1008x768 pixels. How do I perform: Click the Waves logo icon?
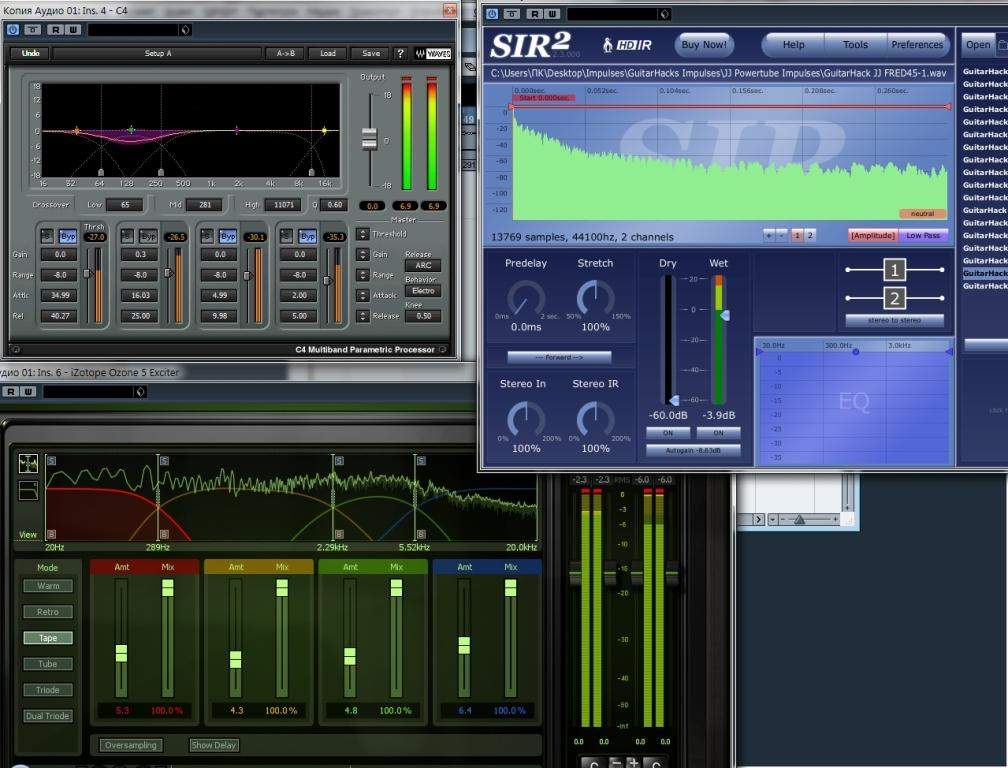point(434,53)
